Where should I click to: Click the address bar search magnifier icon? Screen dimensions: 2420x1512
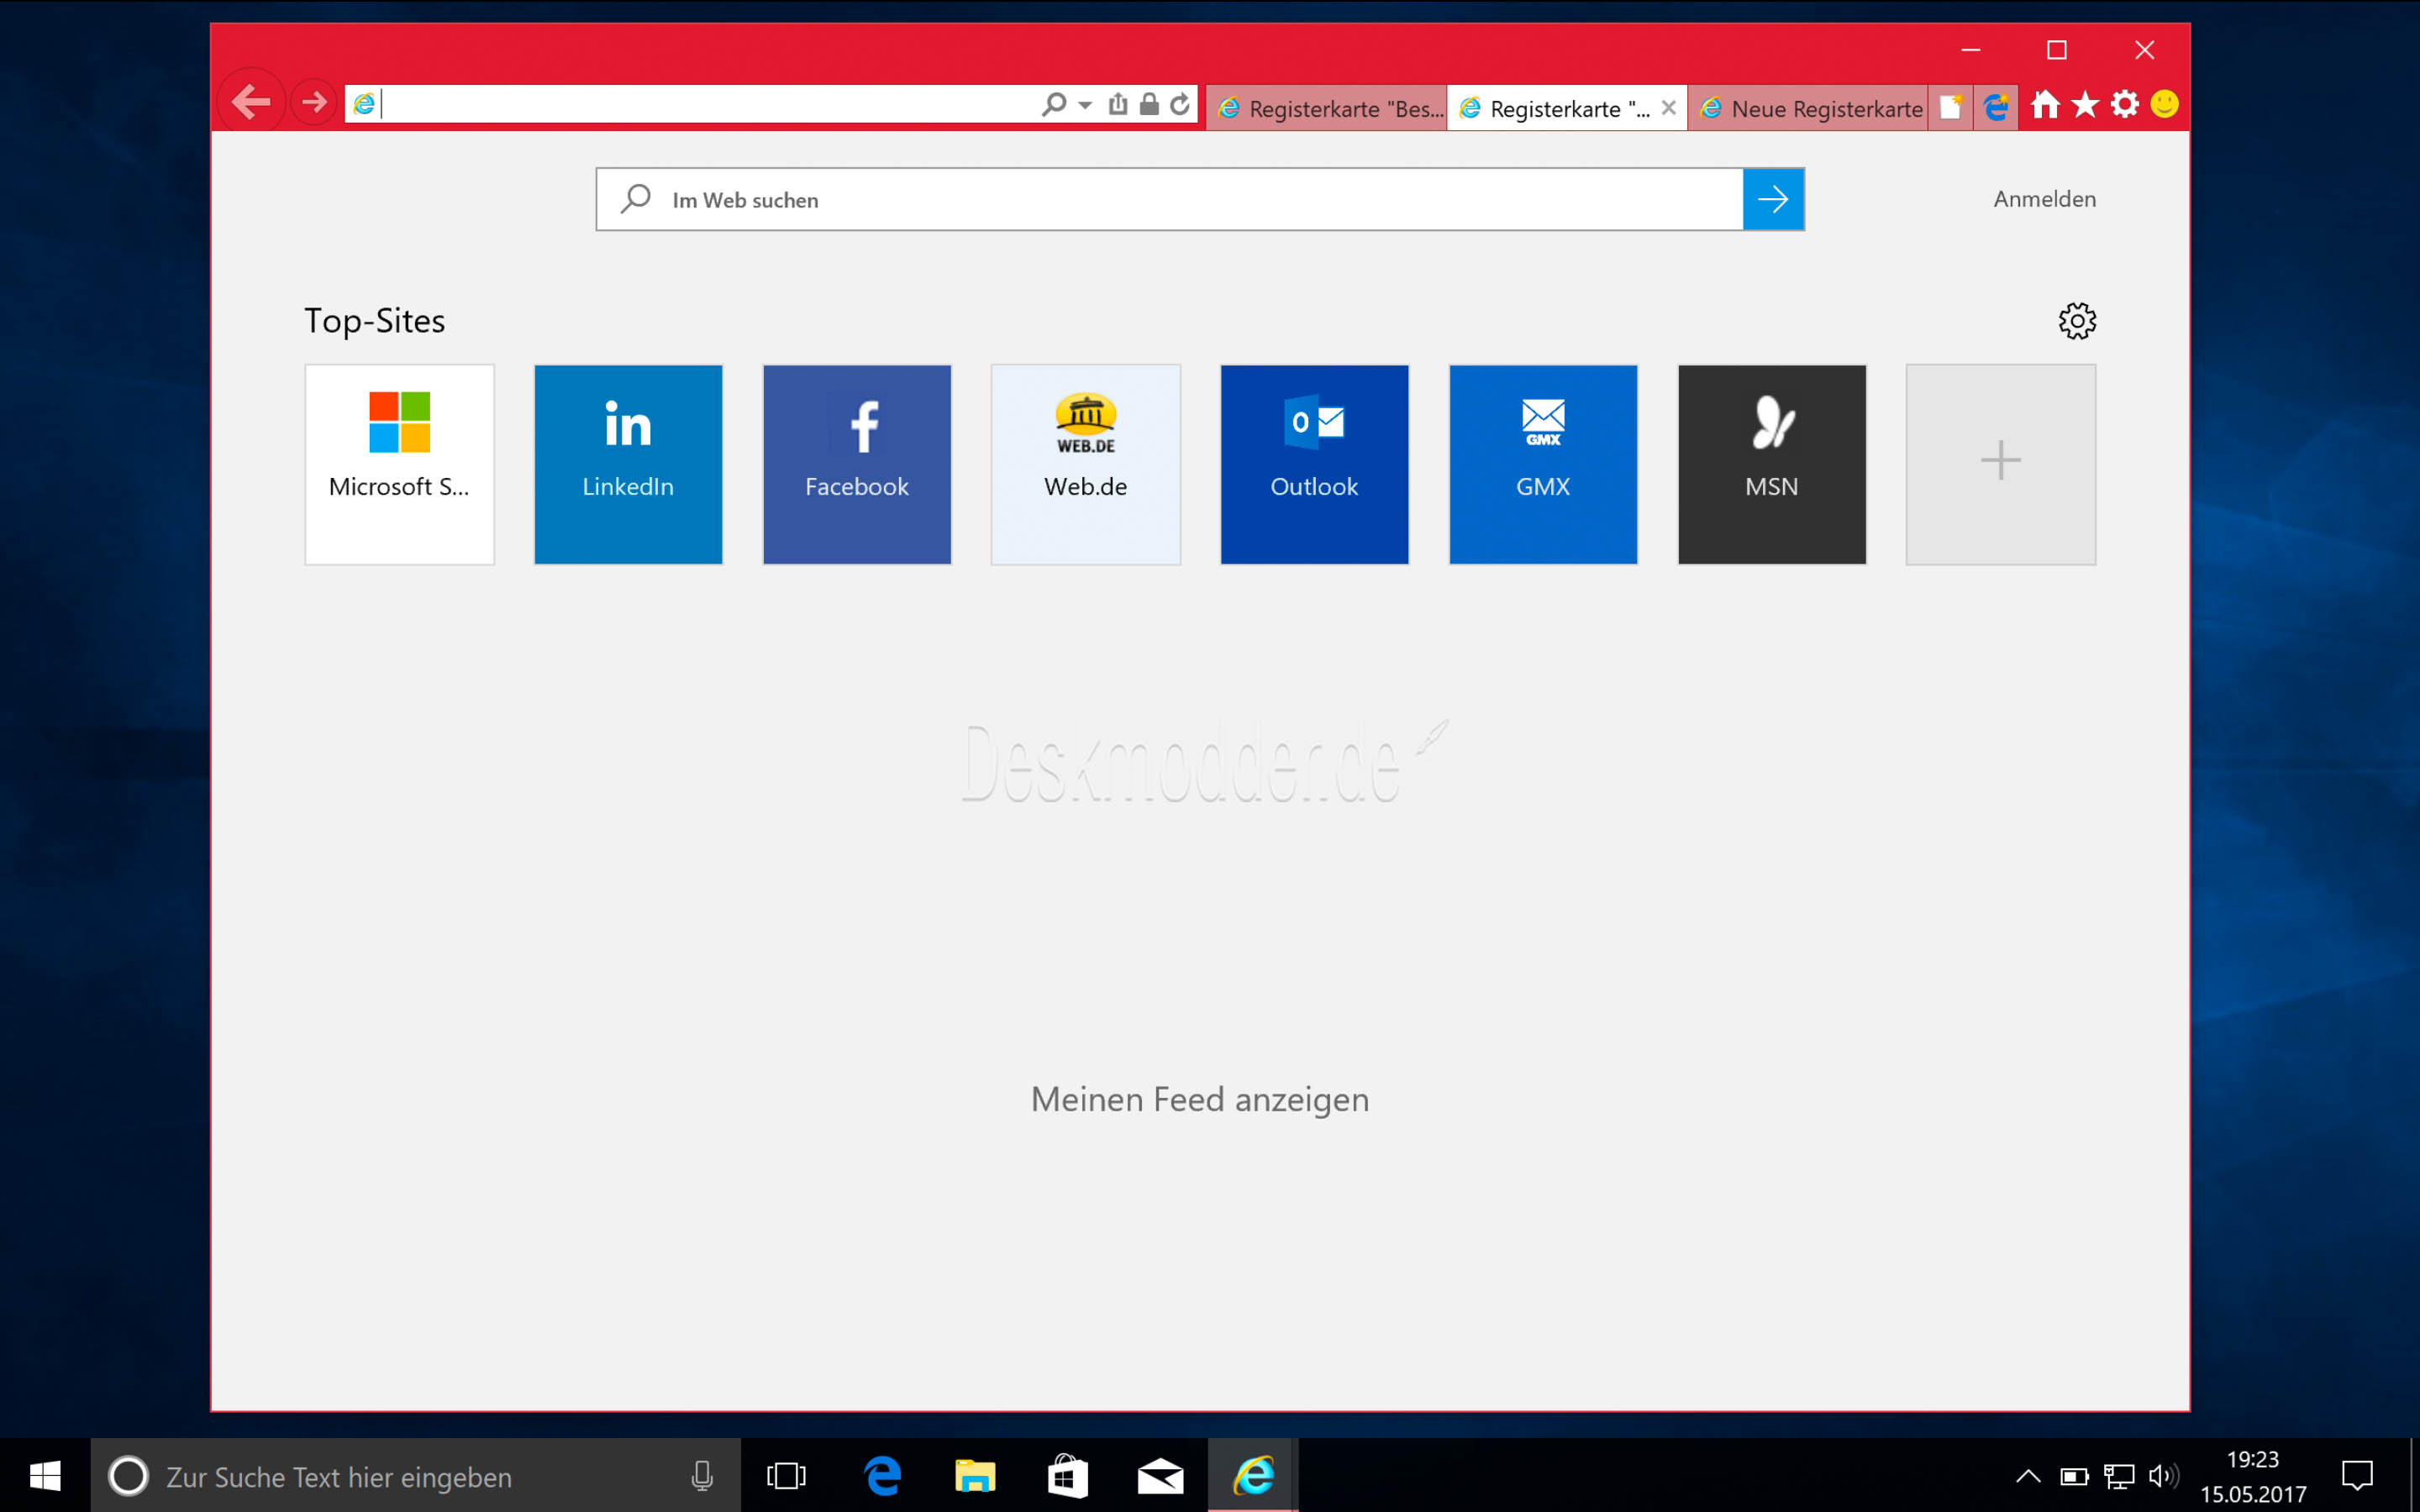click(x=1053, y=104)
